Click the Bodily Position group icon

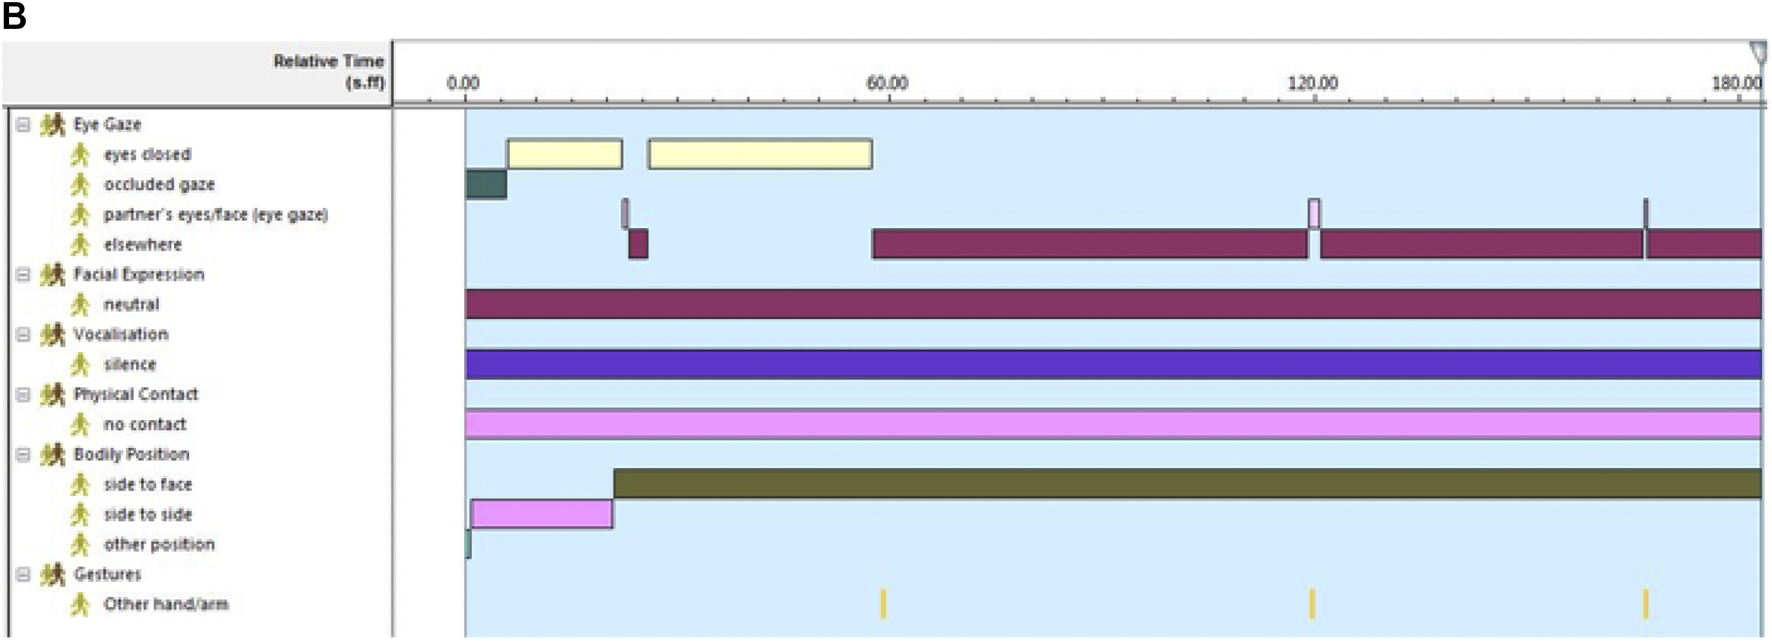52,455
